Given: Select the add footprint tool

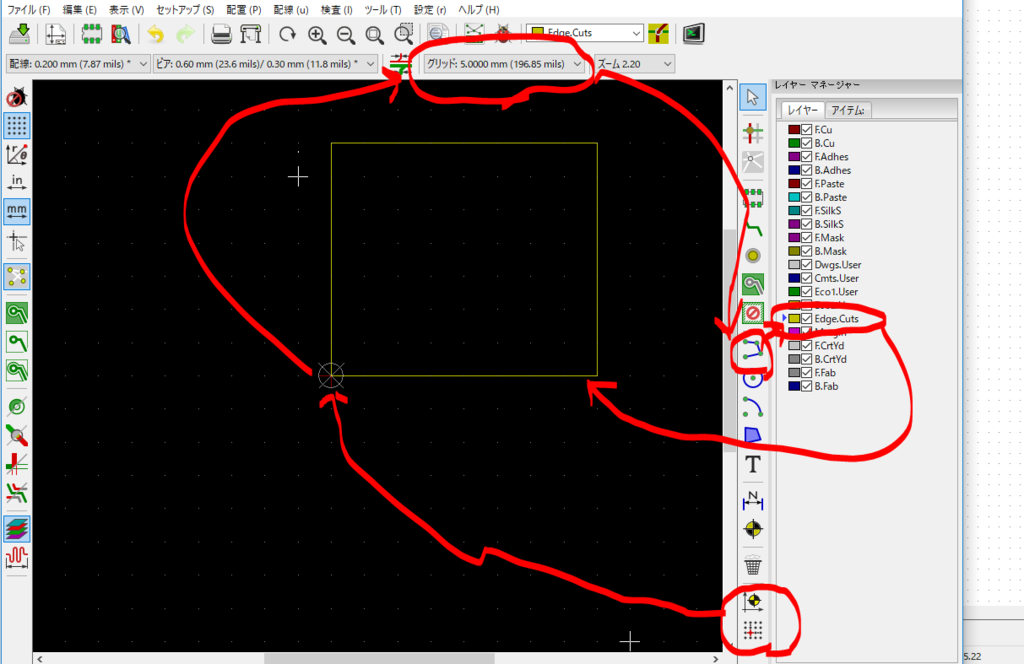Looking at the screenshot, I should (753, 197).
